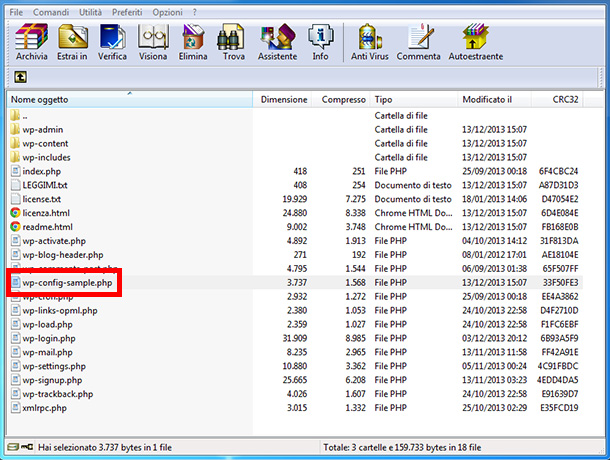Select the wp-includes folder icon
The image size is (610, 460).
coord(15,157)
